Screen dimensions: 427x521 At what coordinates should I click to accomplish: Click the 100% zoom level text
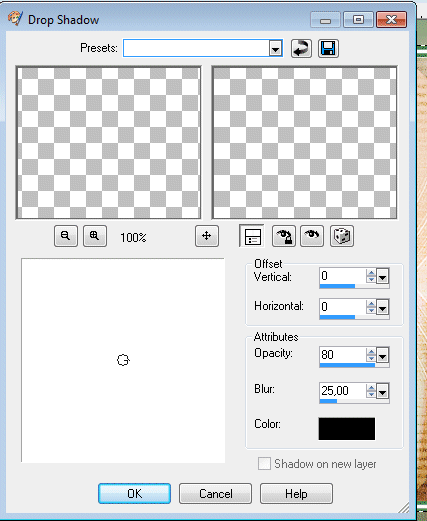click(x=133, y=237)
